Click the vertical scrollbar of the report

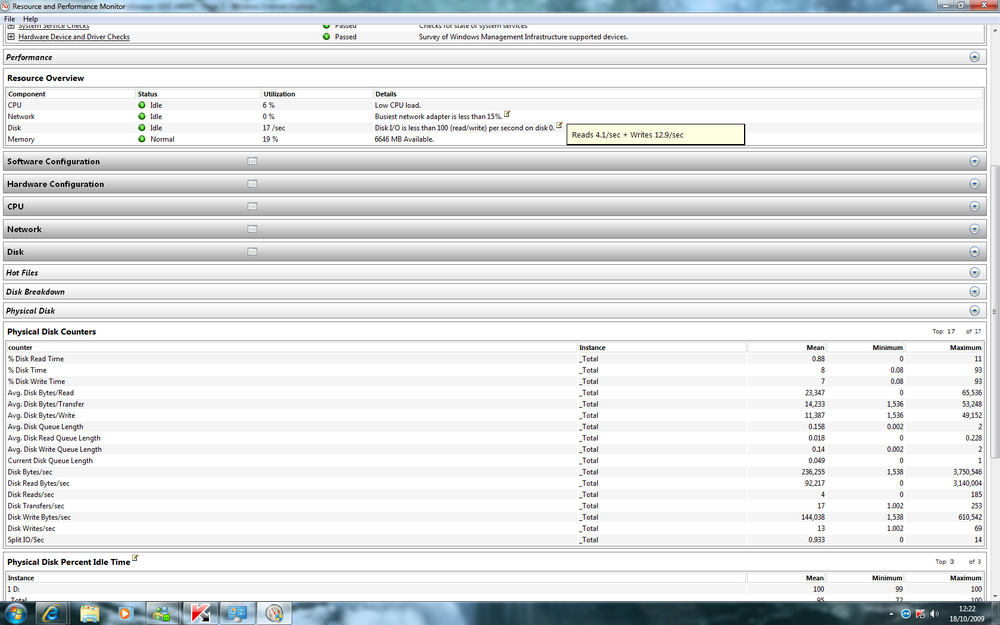tap(995, 311)
